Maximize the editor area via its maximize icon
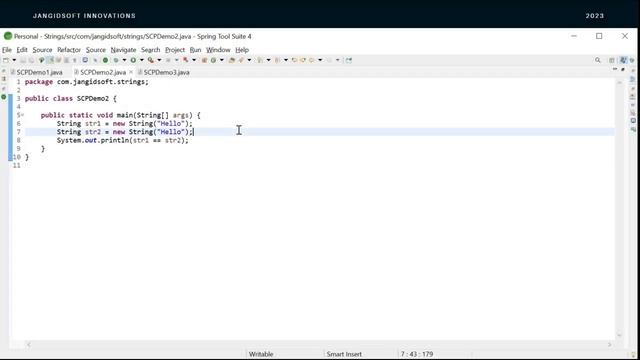Screen dimensions: 640x360 pyautogui.click(x=623, y=70)
